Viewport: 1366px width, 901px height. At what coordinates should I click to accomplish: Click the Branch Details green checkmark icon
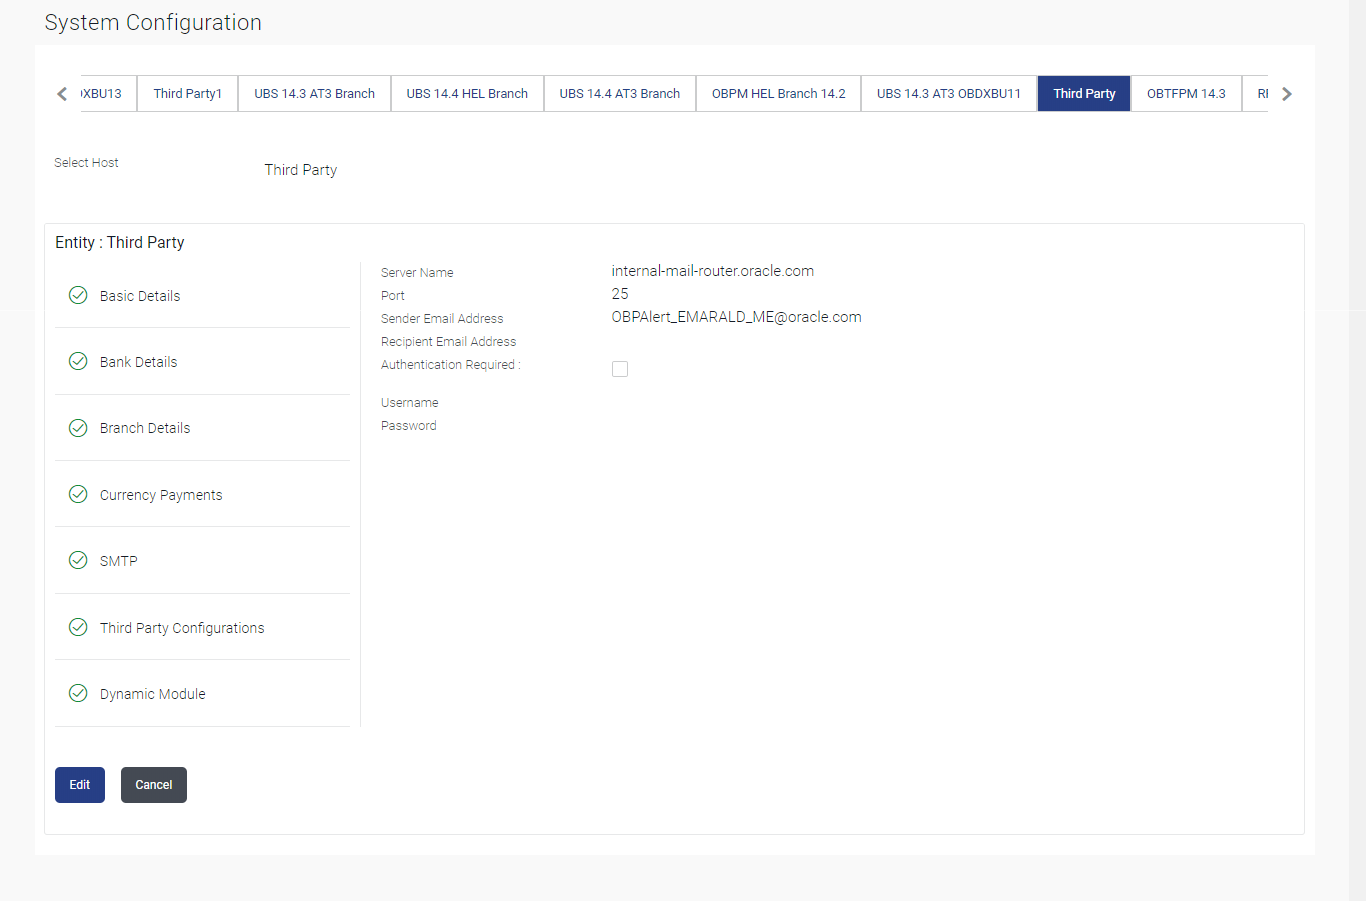point(78,428)
